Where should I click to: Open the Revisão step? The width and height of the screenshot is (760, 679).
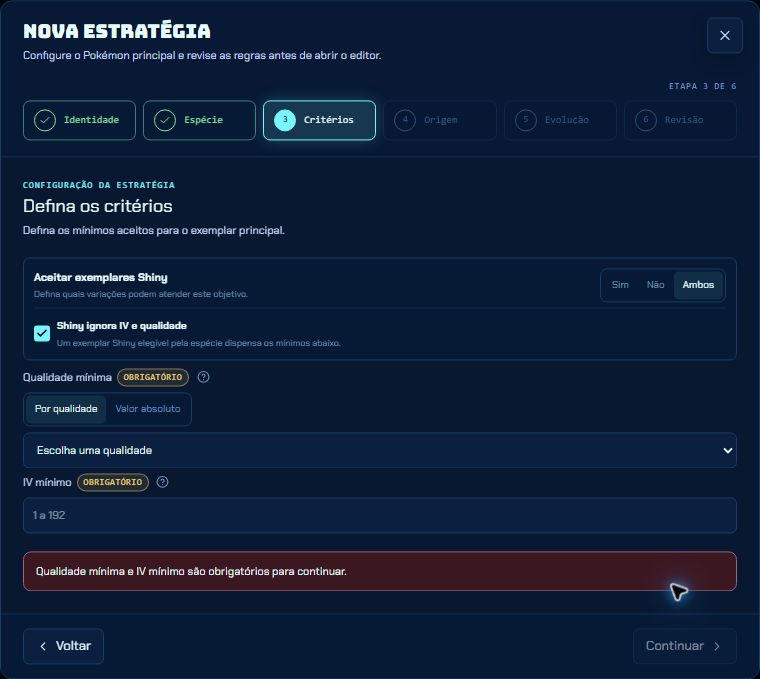point(681,120)
